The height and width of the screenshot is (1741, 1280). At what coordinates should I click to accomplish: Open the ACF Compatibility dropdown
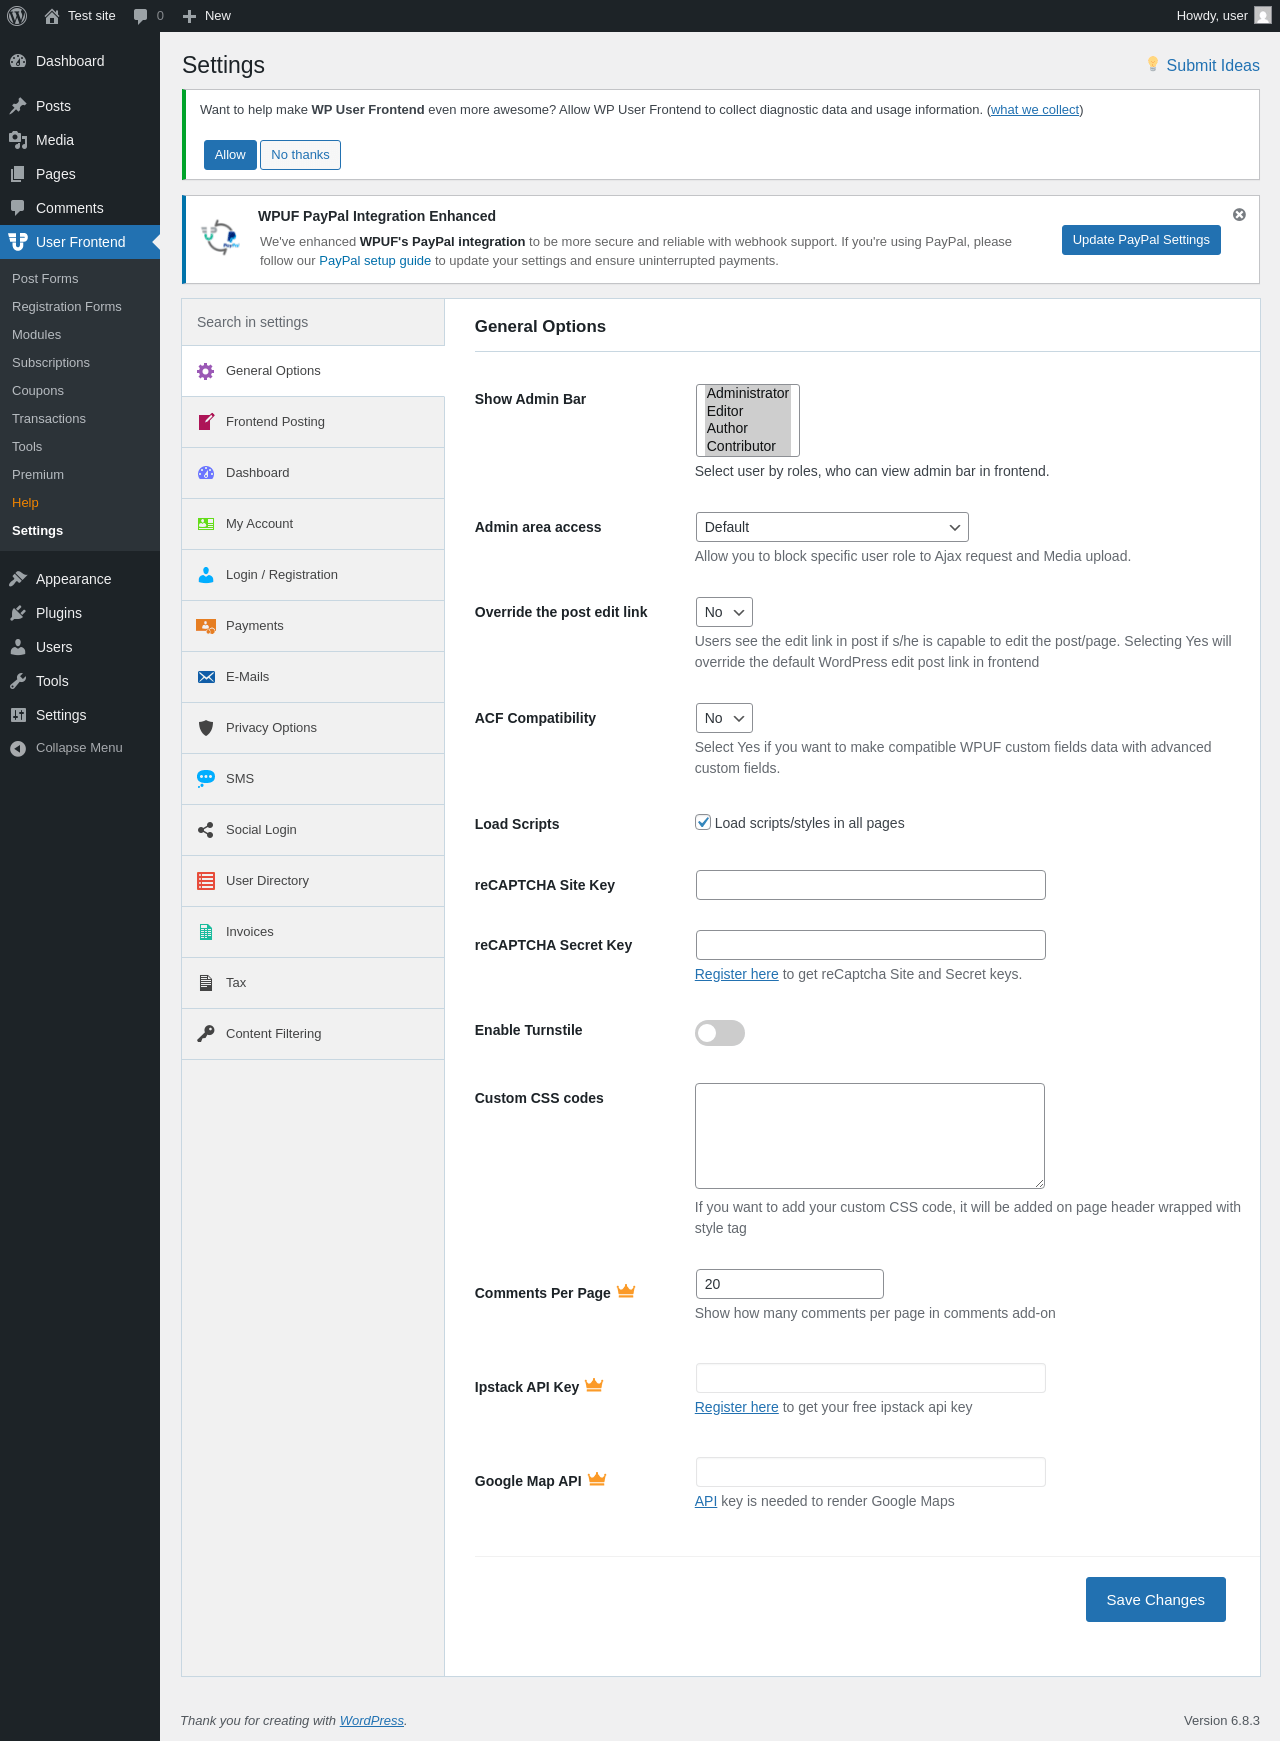[x=724, y=718]
